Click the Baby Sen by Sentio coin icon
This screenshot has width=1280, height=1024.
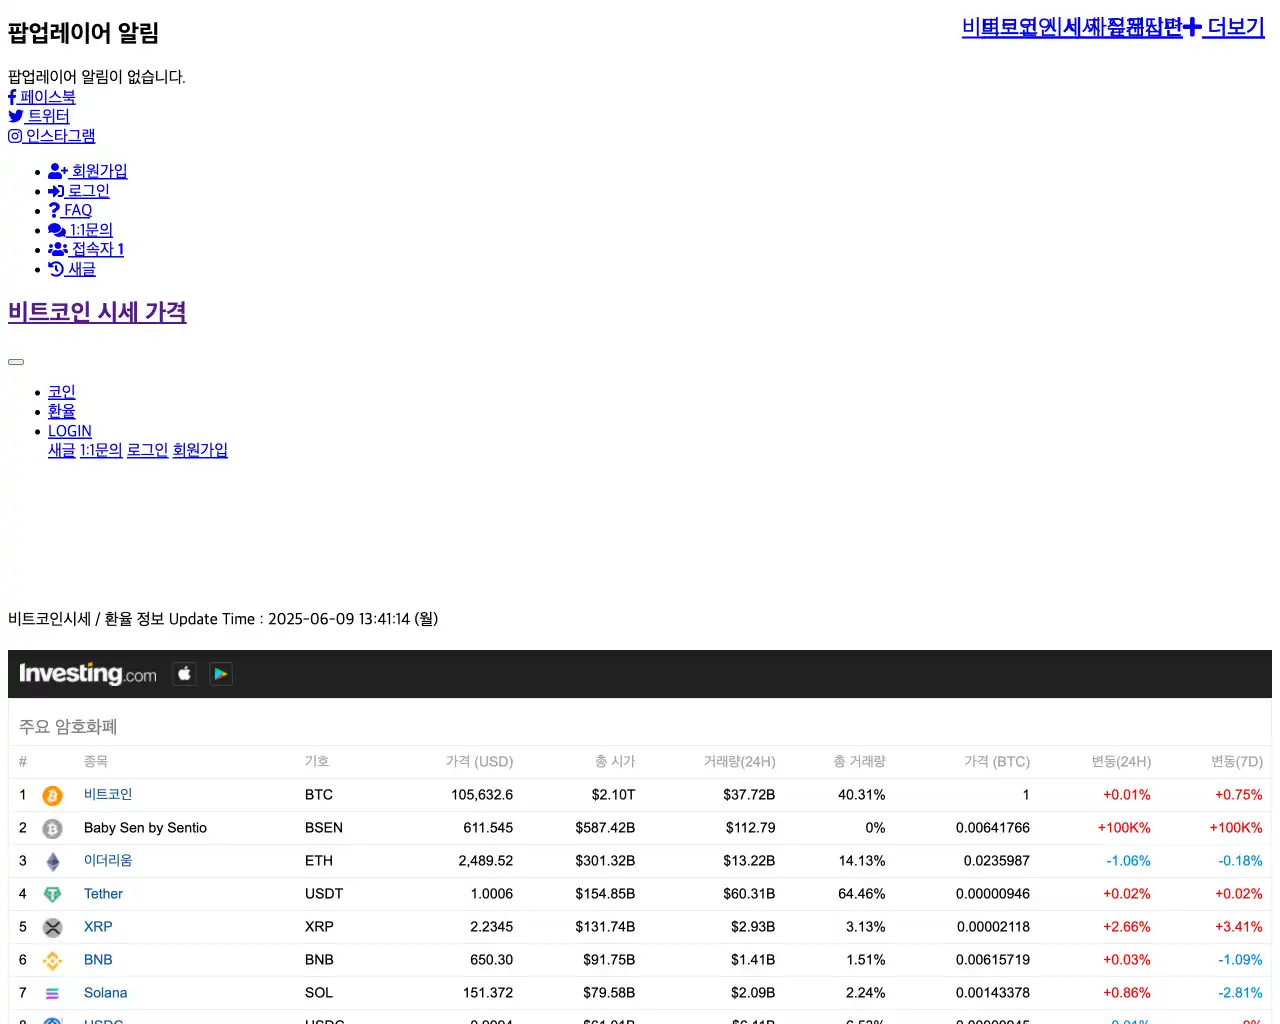[x=53, y=829]
